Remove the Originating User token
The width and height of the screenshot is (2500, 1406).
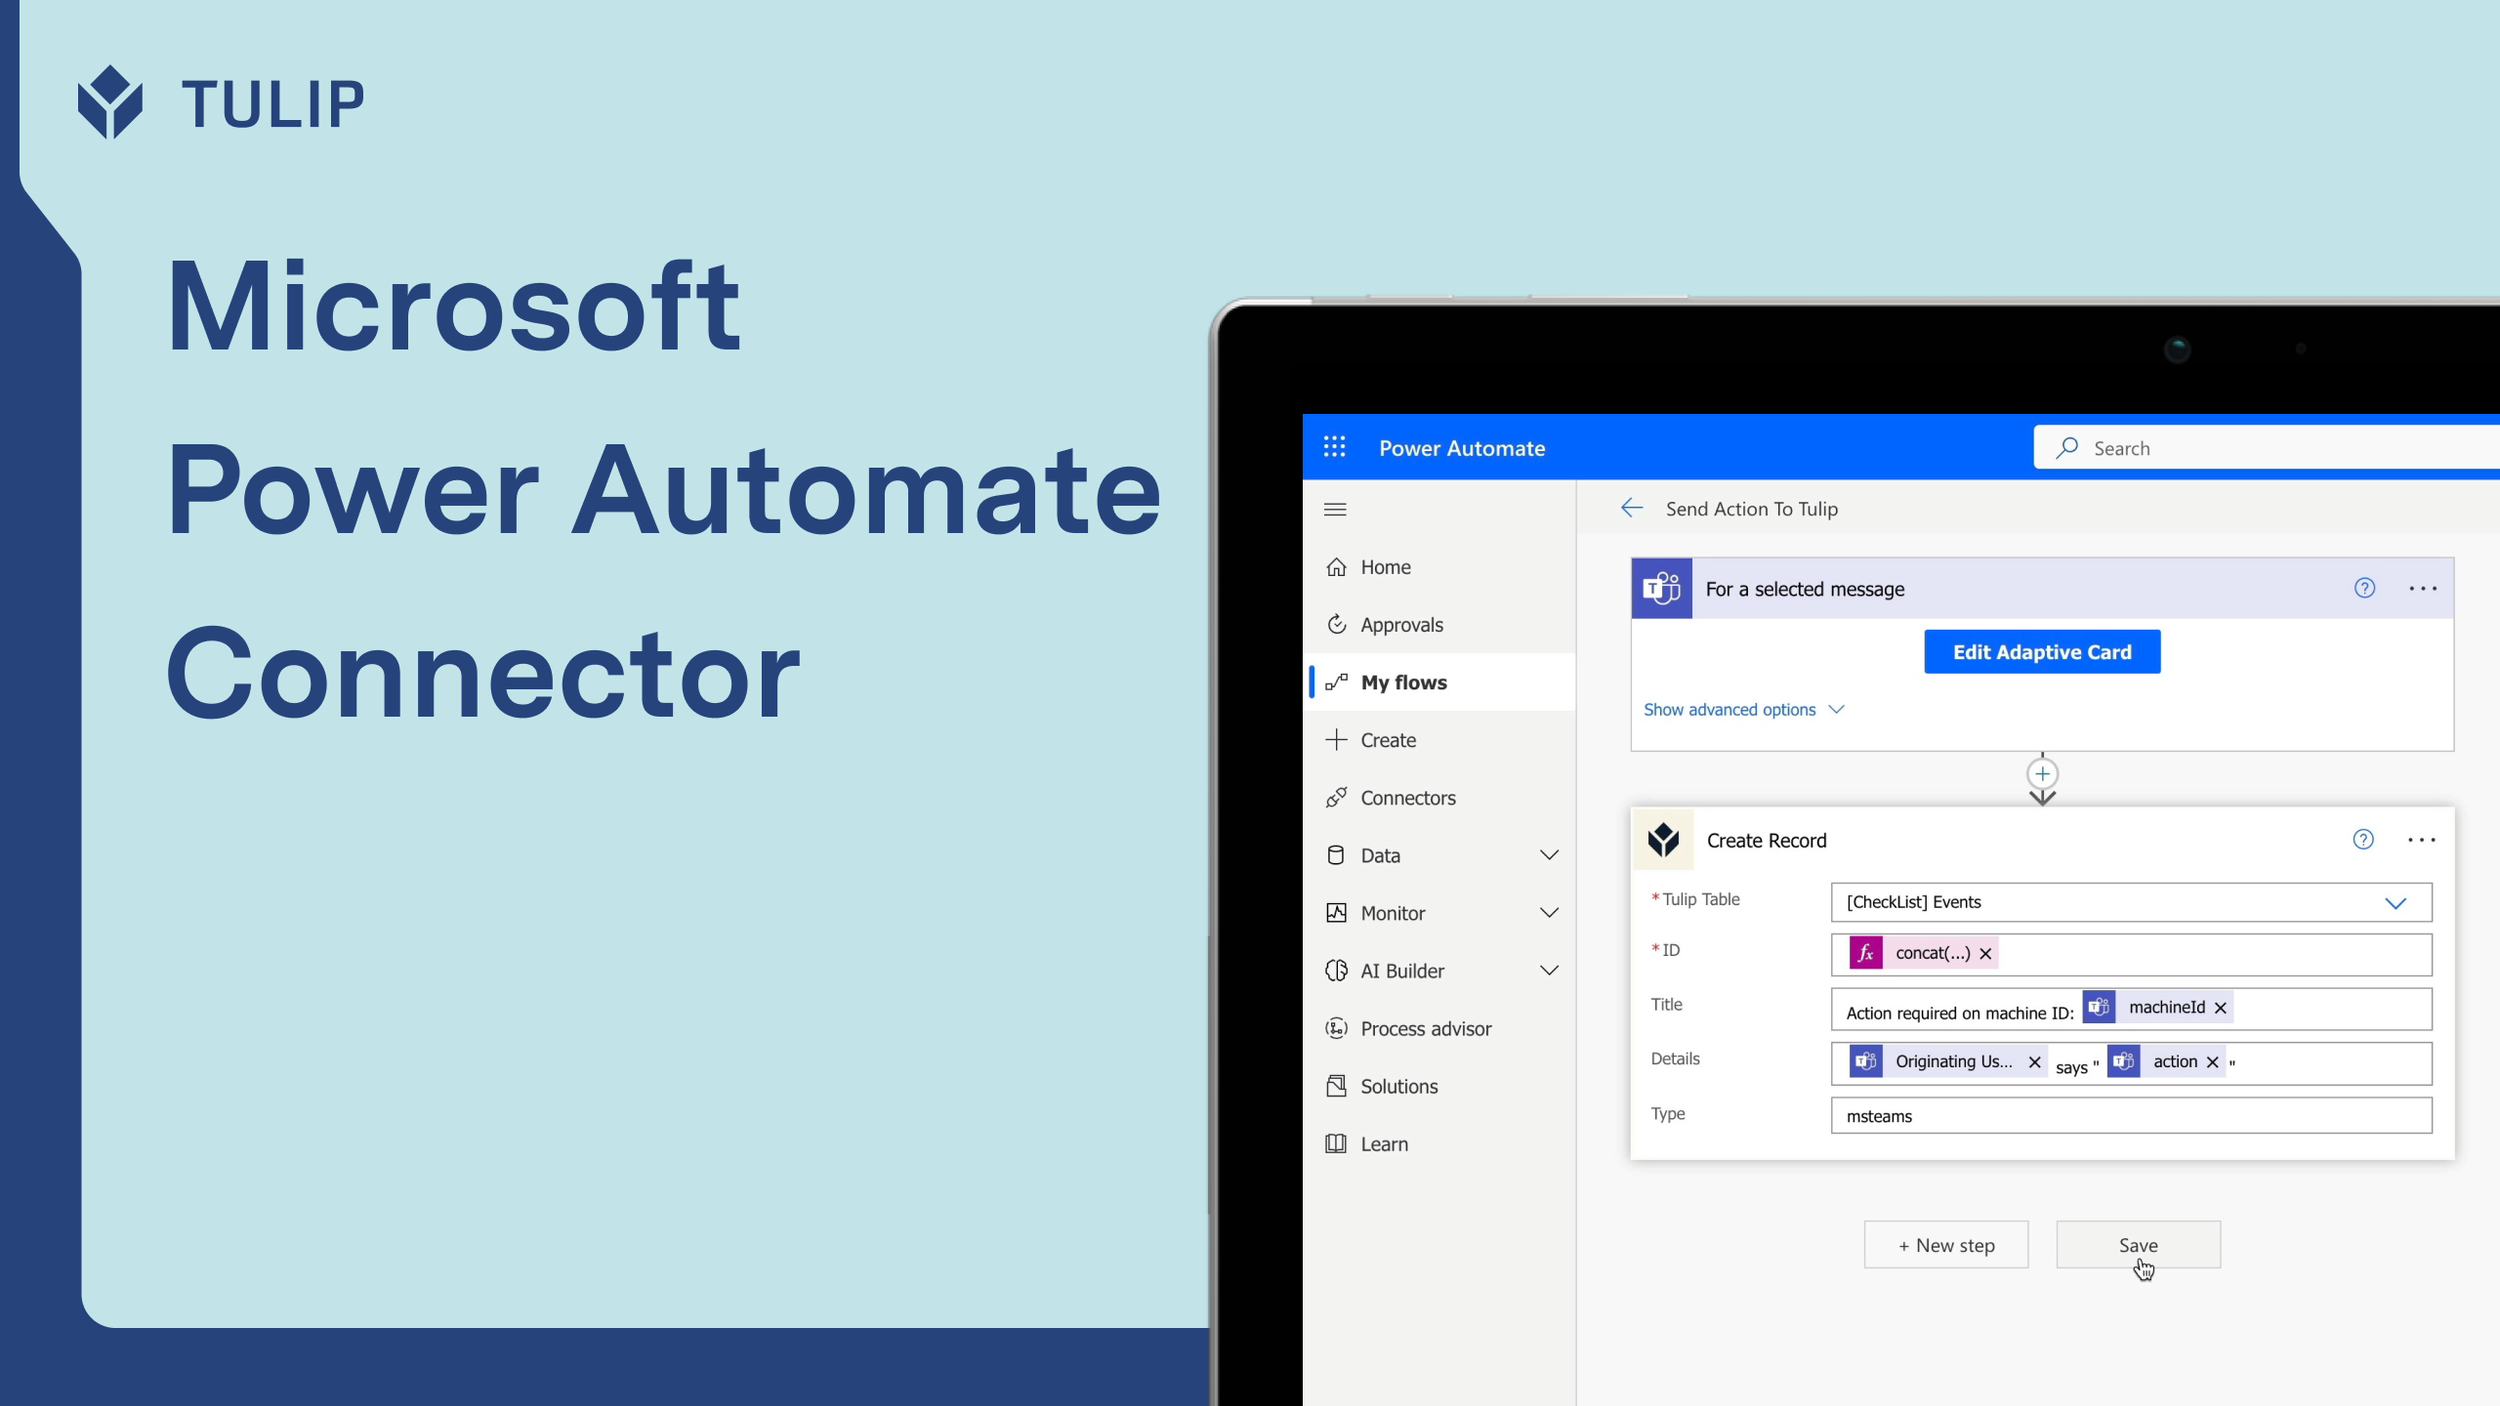pos(2034,1062)
